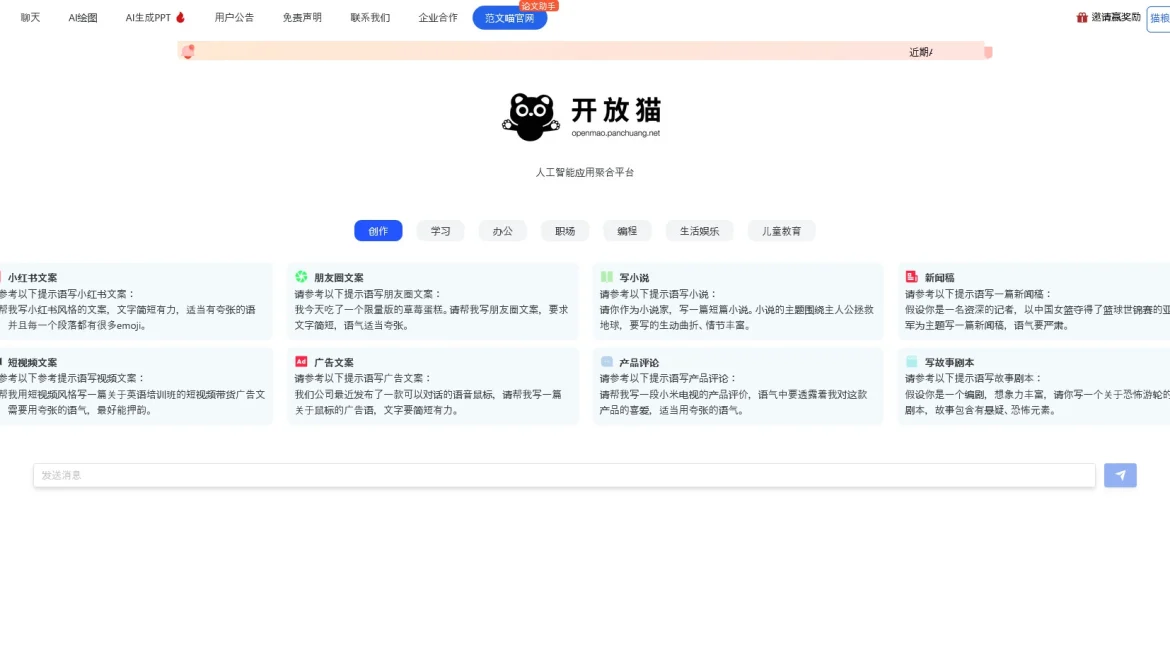Select the 创作 category tab
Image resolution: width=1170 pixels, height=650 pixels.
tap(378, 231)
